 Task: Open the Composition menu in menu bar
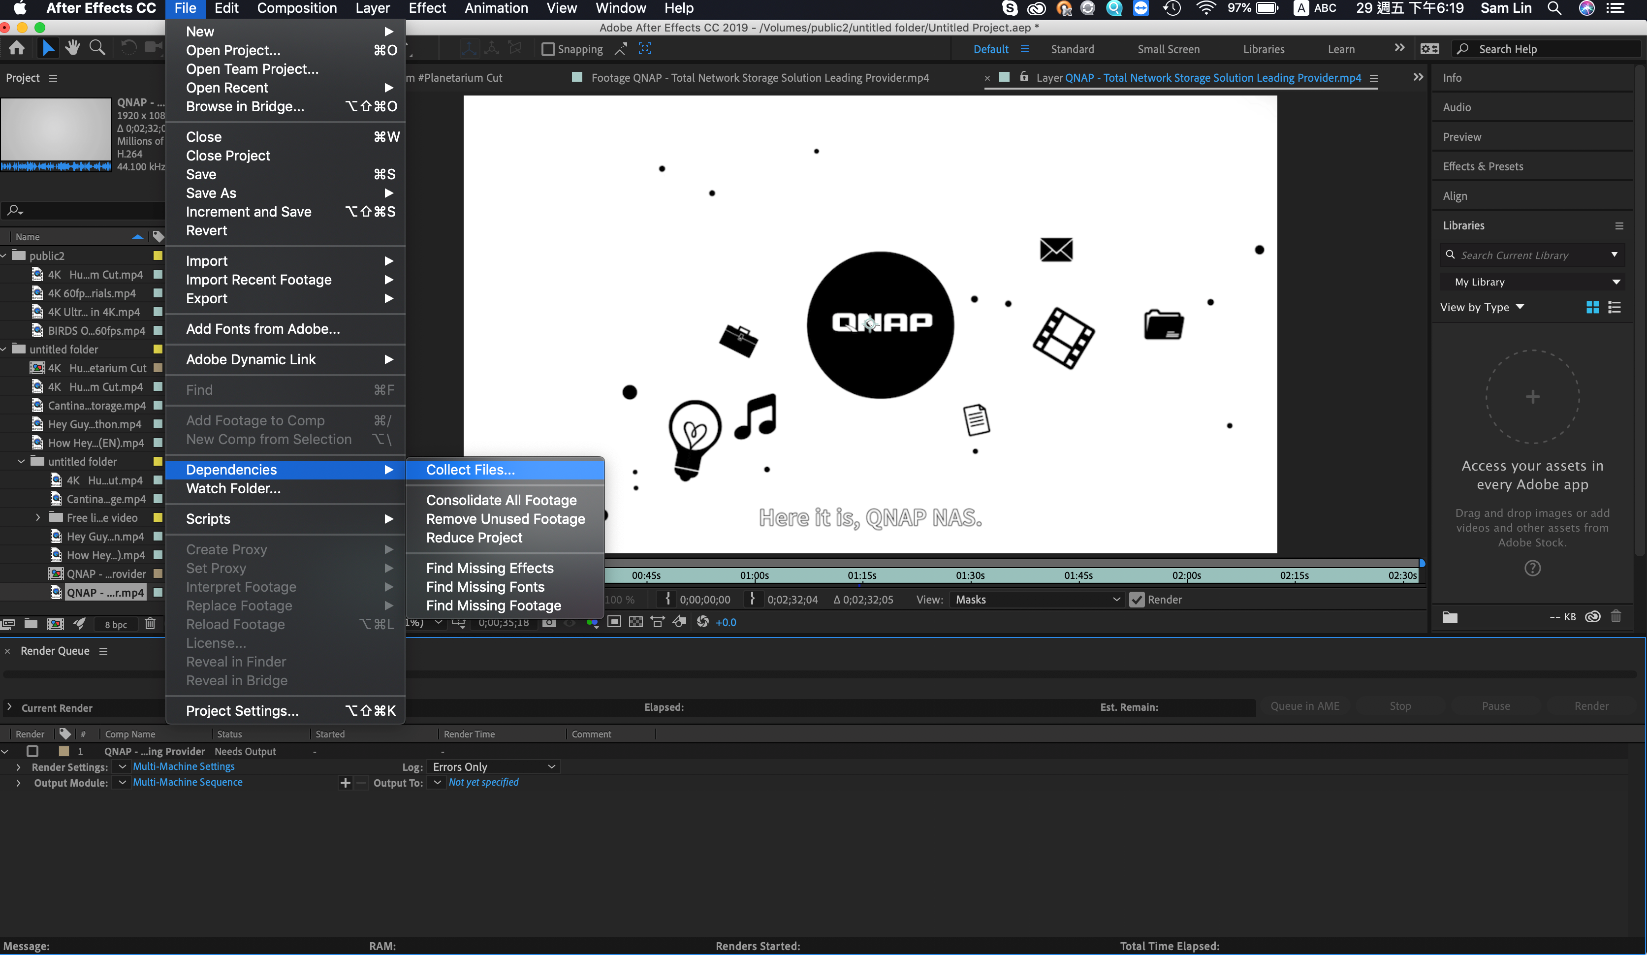click(x=297, y=8)
